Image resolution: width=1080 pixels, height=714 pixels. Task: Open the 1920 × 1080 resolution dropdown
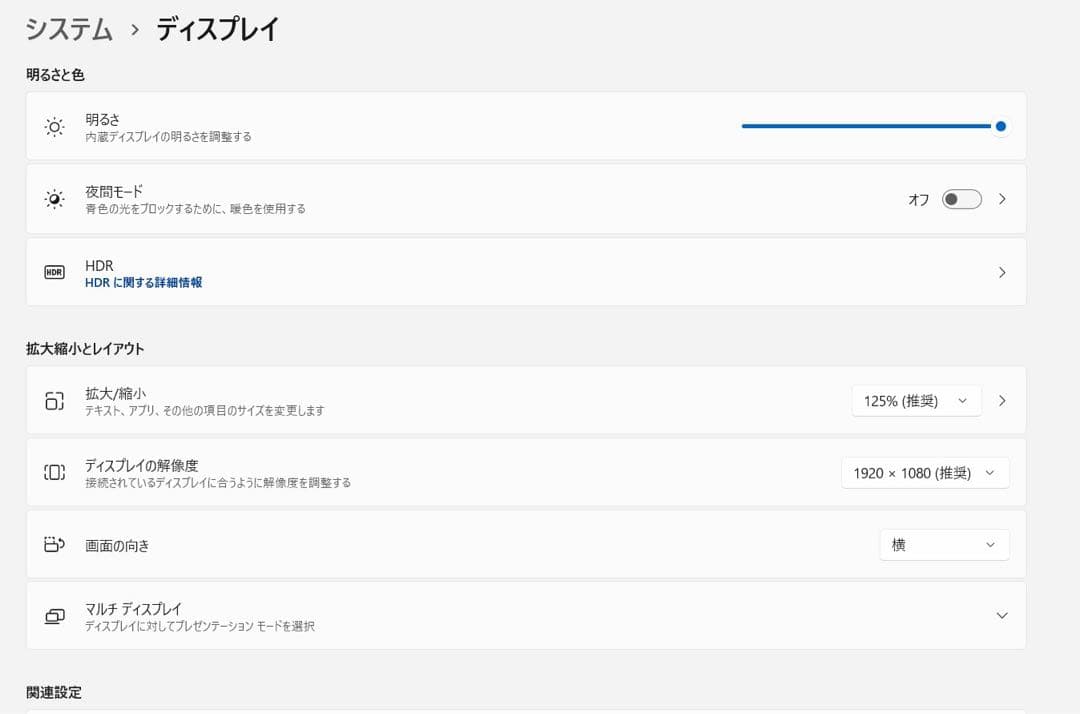pos(925,472)
